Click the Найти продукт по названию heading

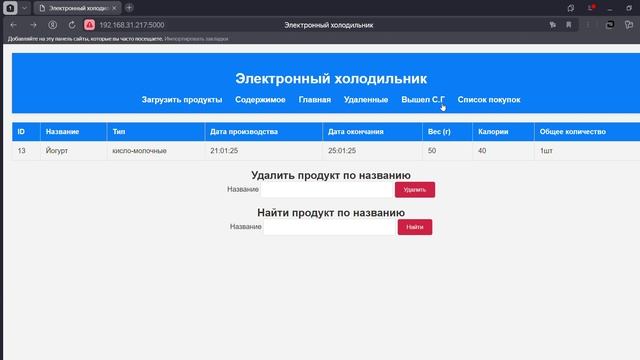click(x=331, y=213)
